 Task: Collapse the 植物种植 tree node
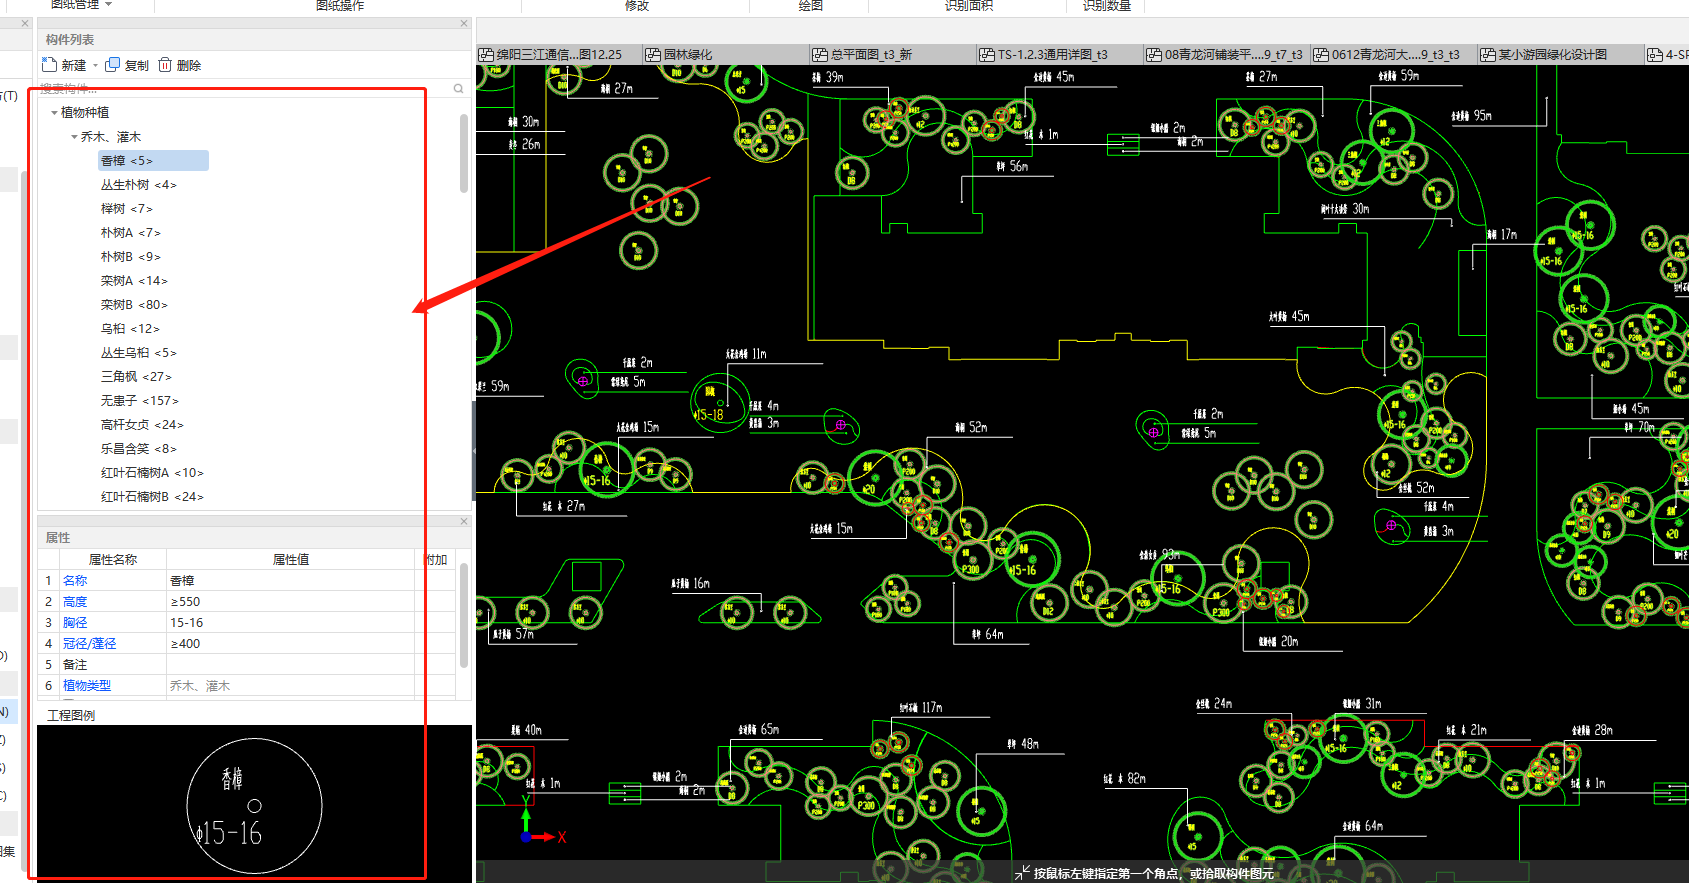pyautogui.click(x=54, y=113)
